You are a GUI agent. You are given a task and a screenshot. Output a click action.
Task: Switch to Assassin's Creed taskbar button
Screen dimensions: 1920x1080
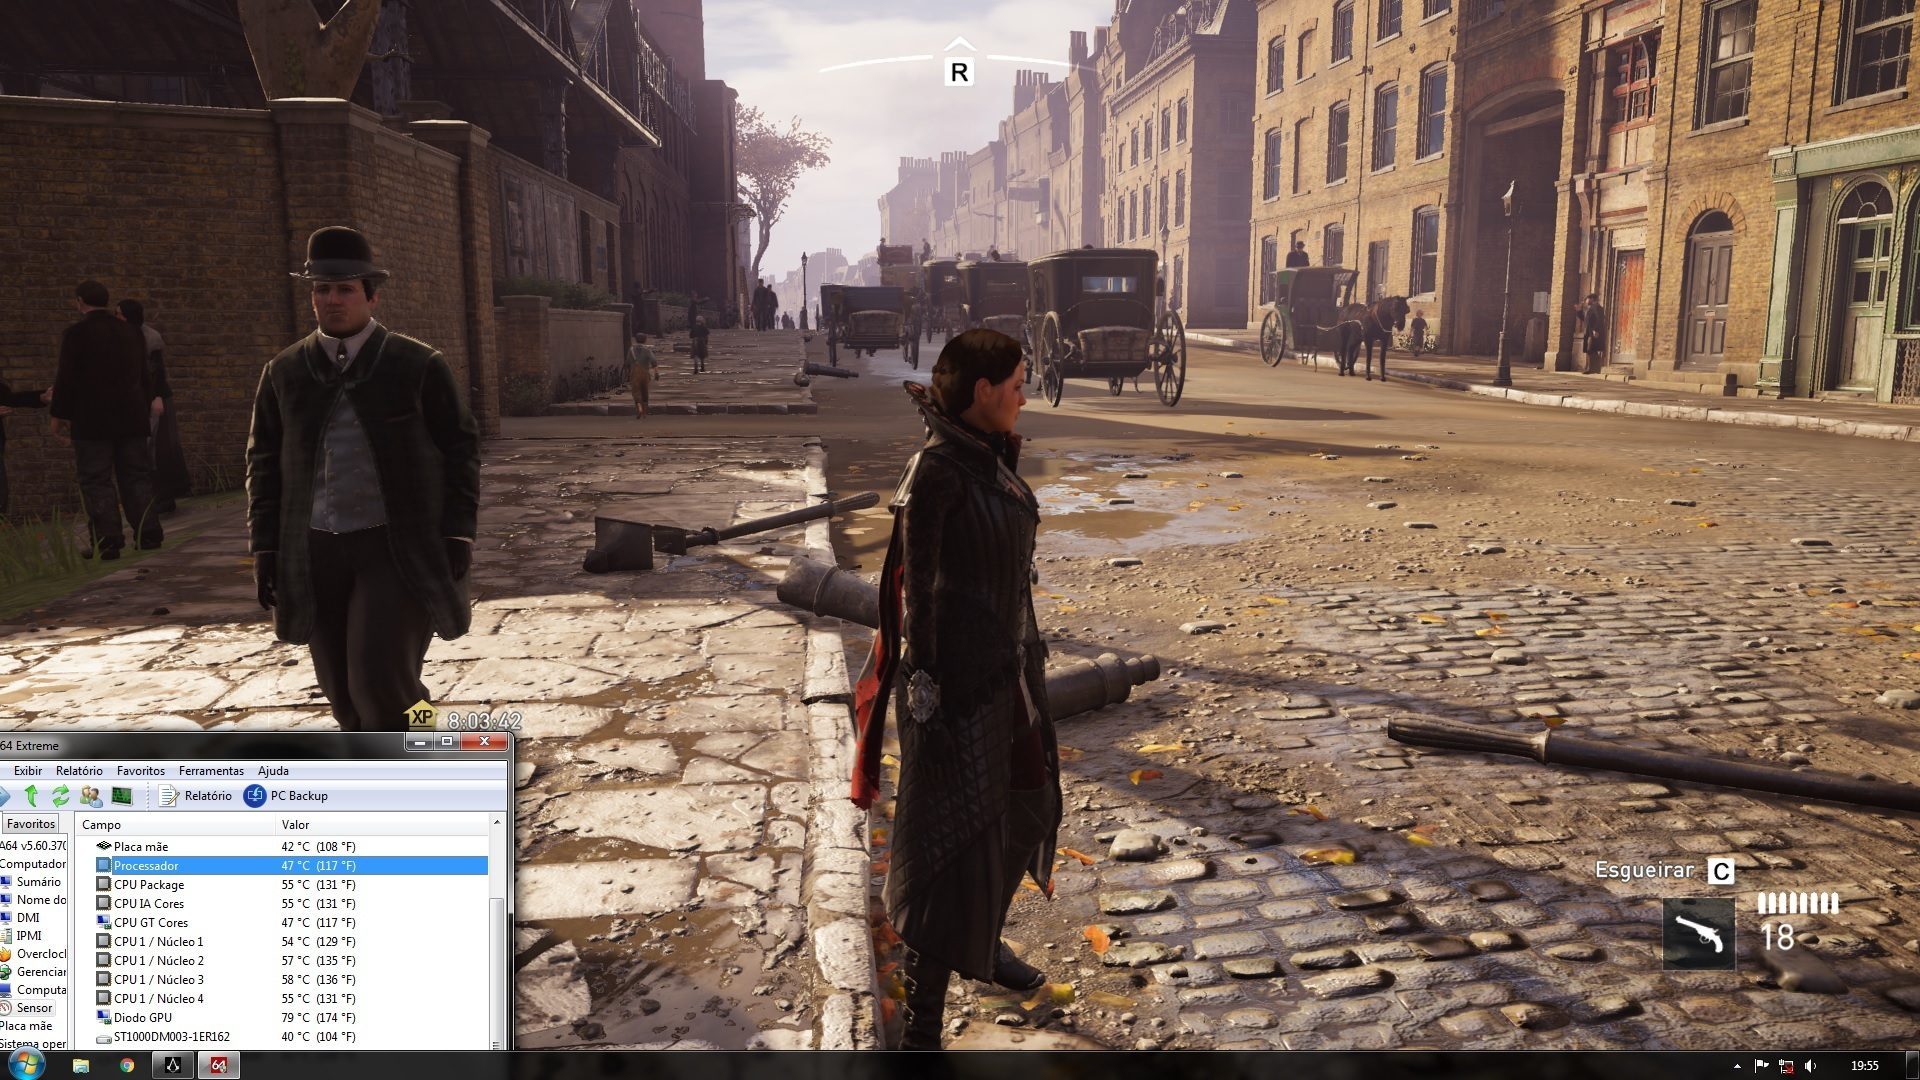coord(172,1066)
